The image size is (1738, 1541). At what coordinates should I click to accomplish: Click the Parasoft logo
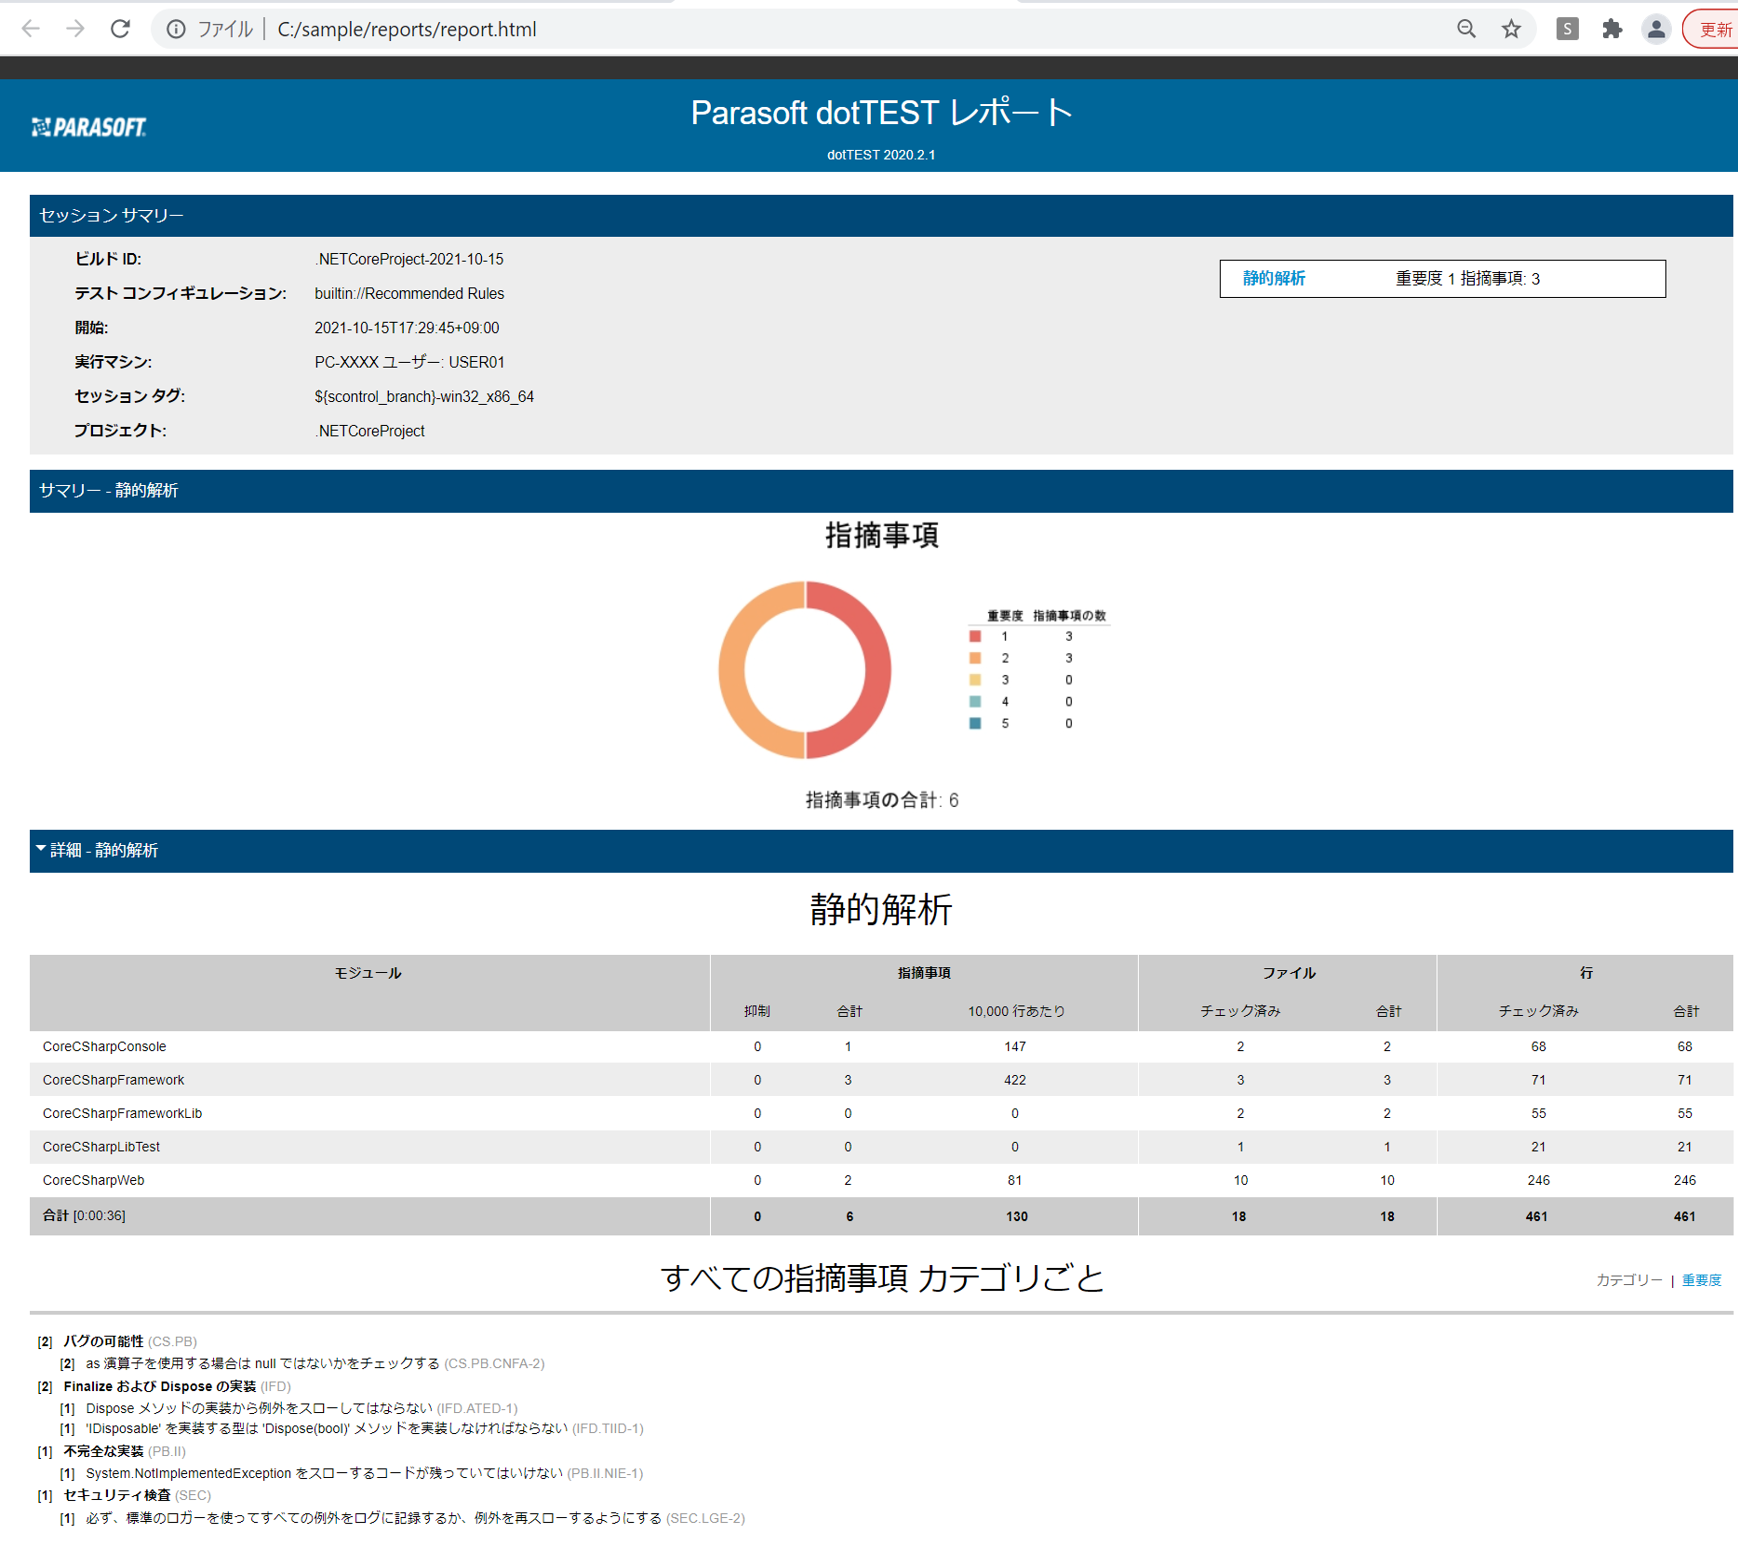(89, 127)
